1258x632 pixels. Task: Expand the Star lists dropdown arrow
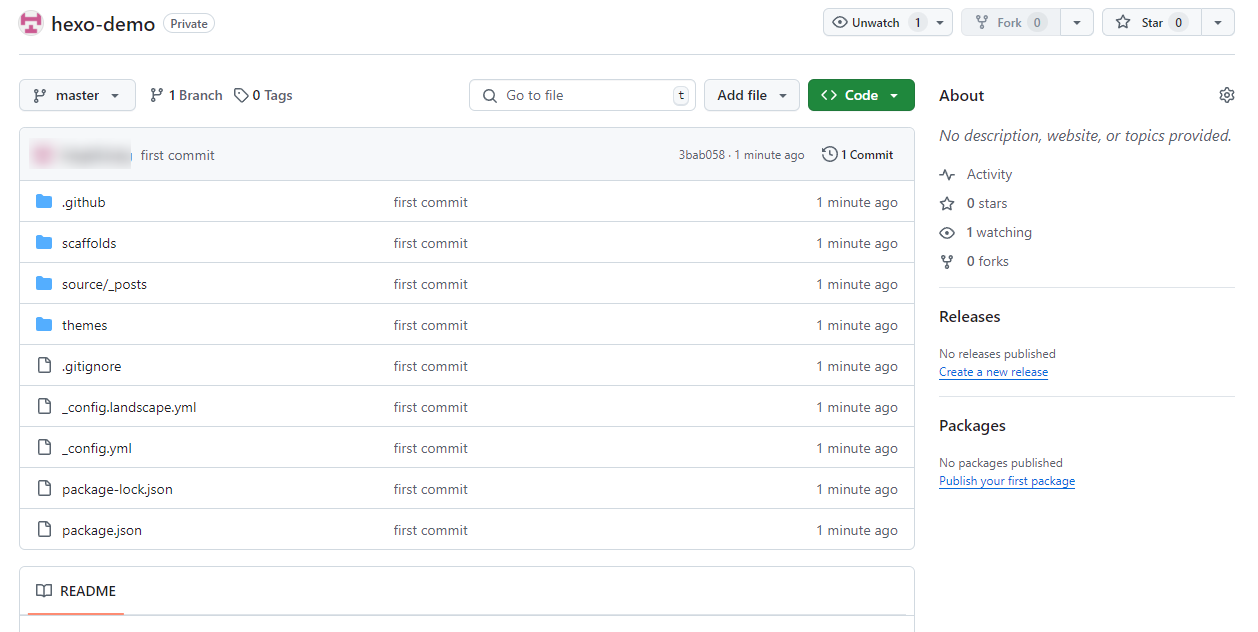pos(1217,22)
